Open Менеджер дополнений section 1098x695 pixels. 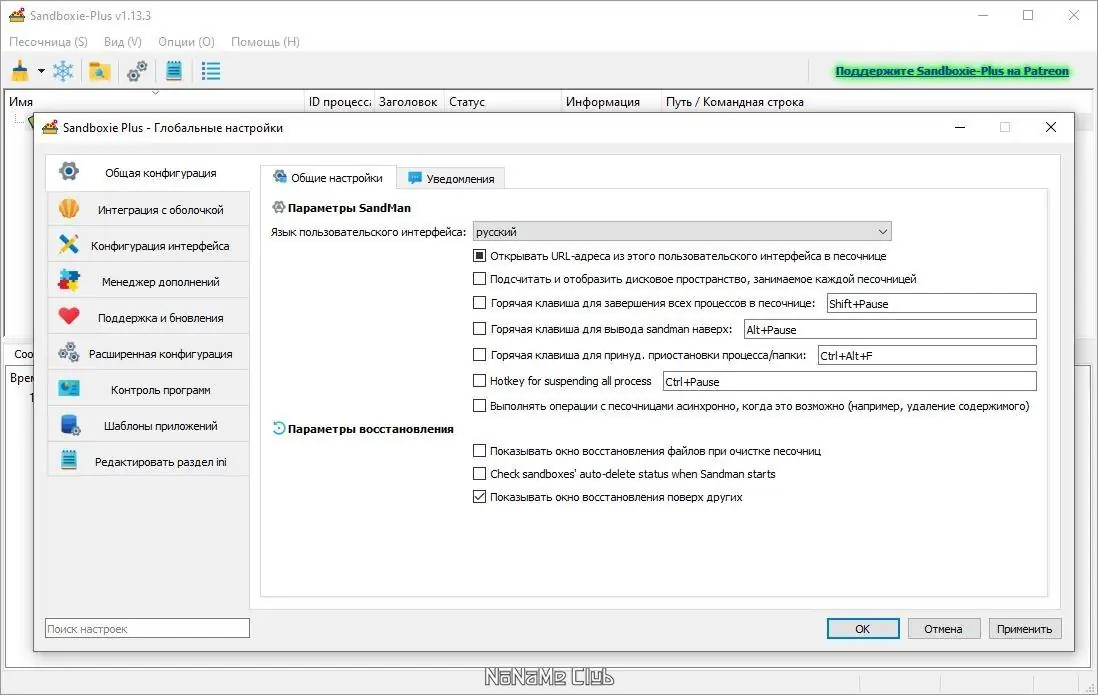tap(148, 281)
